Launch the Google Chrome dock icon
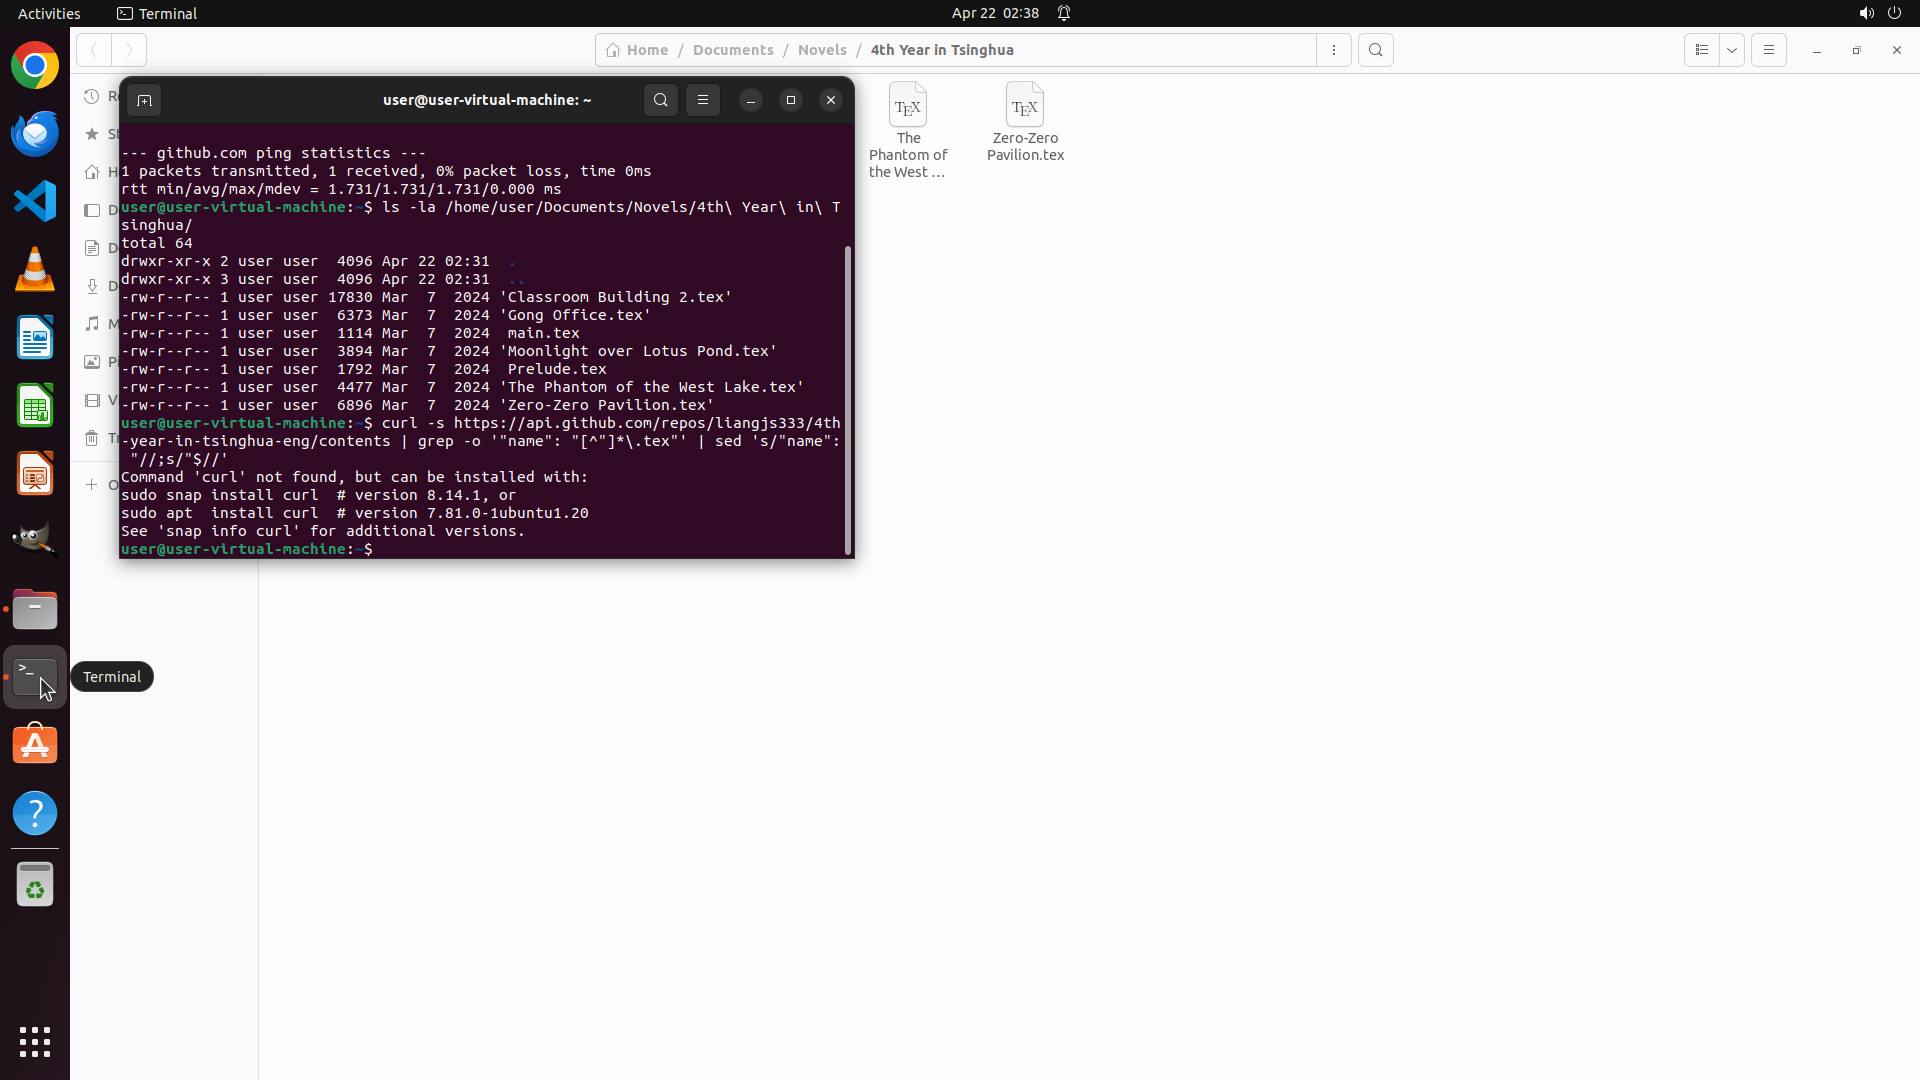Image resolution: width=1920 pixels, height=1080 pixels. (35, 66)
